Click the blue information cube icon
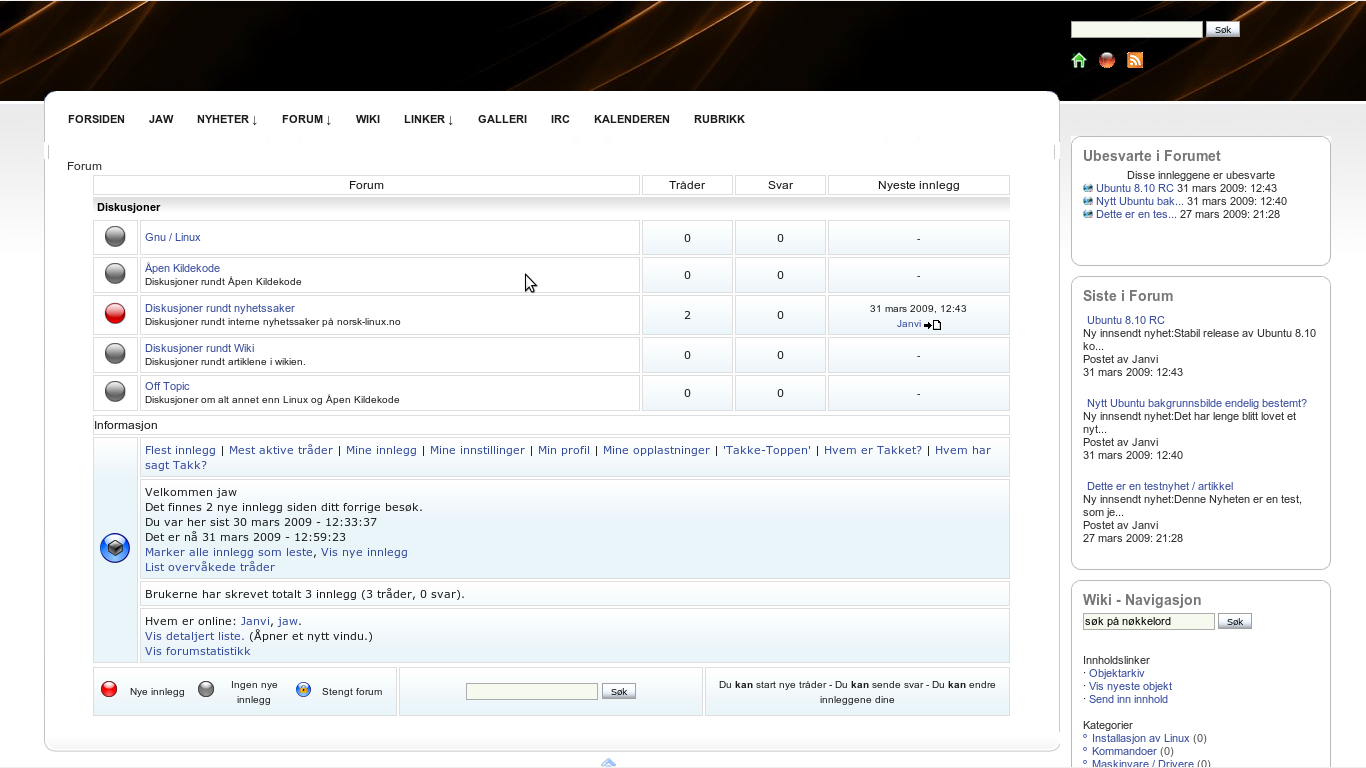The width and height of the screenshot is (1366, 768). (115, 548)
